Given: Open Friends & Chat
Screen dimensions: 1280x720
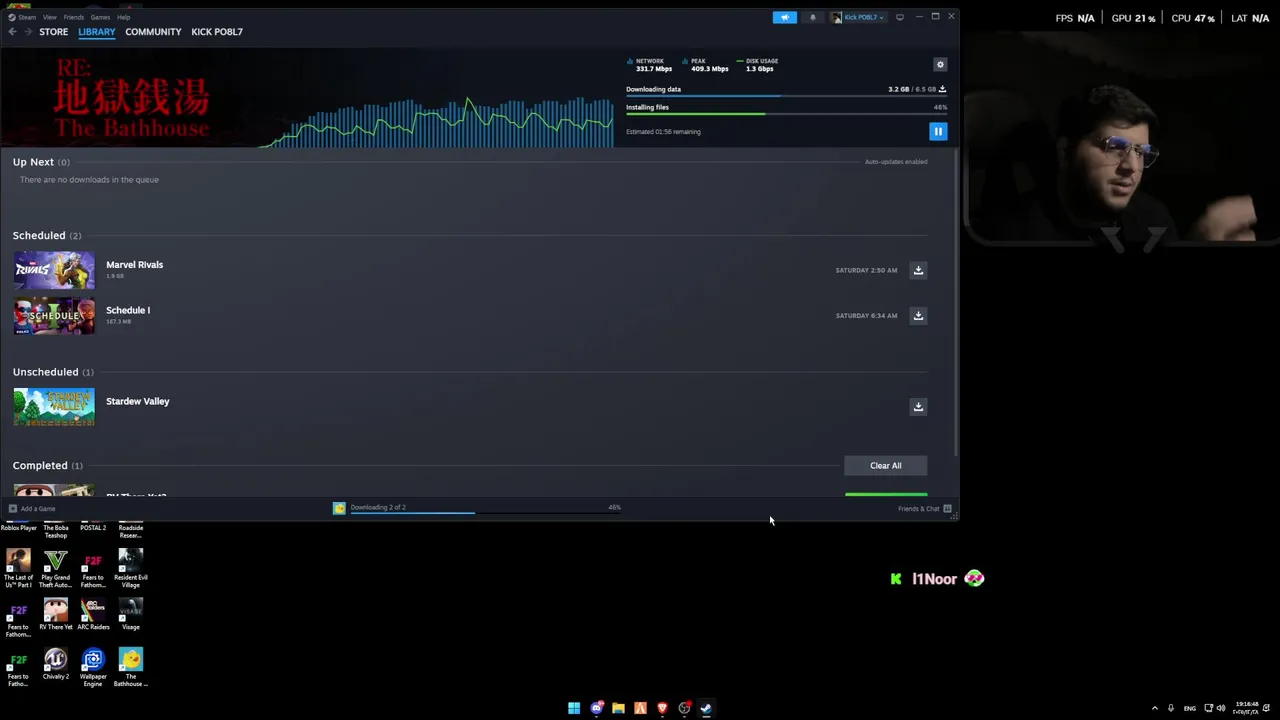Looking at the screenshot, I should tap(924, 508).
